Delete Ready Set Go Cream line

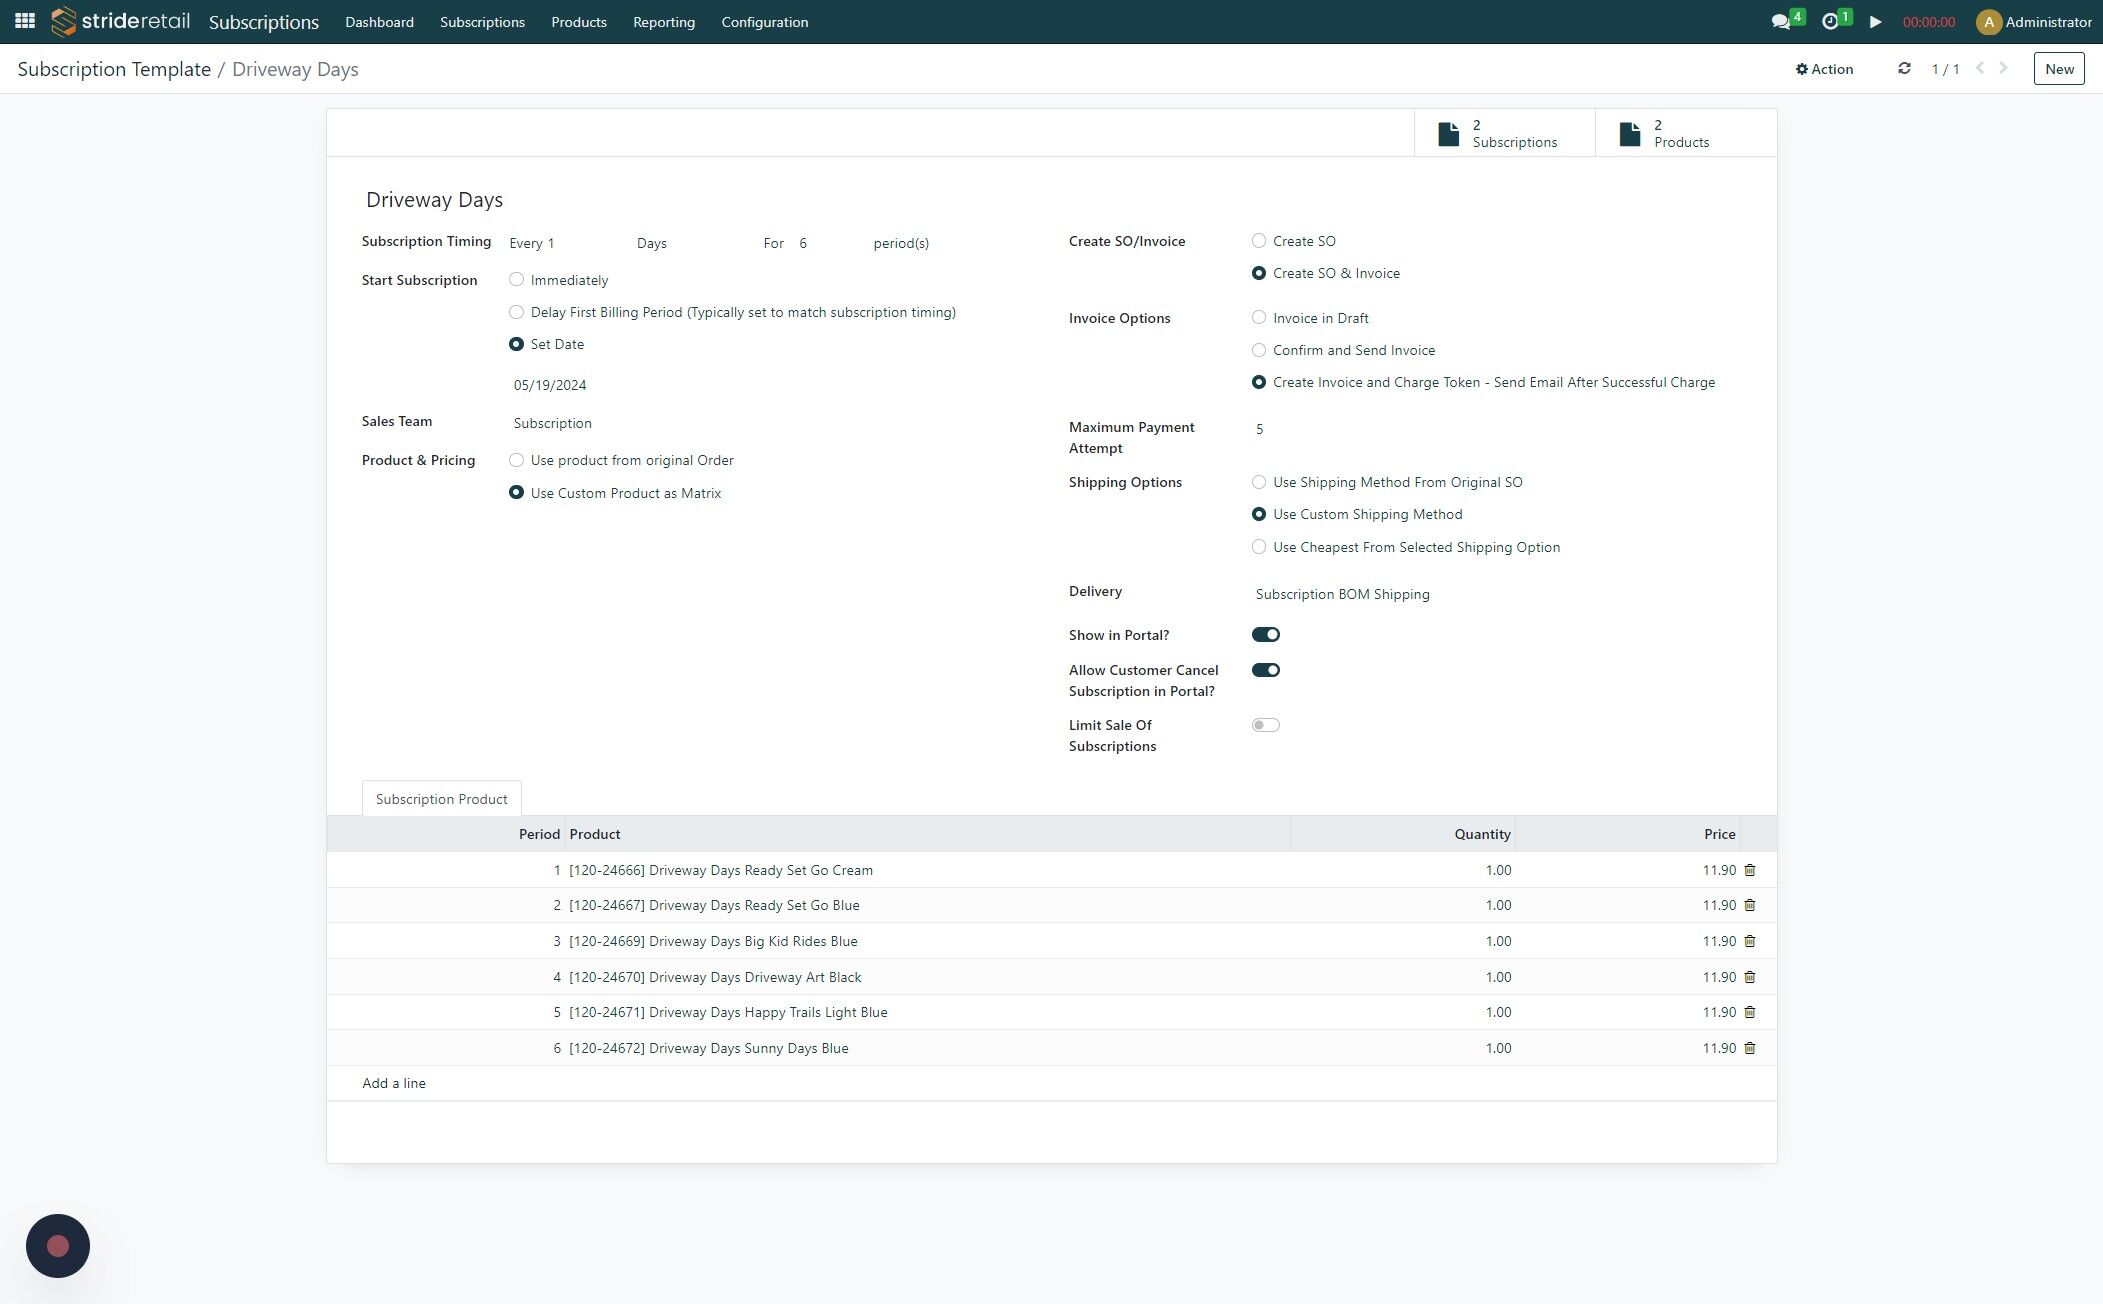(x=1749, y=870)
